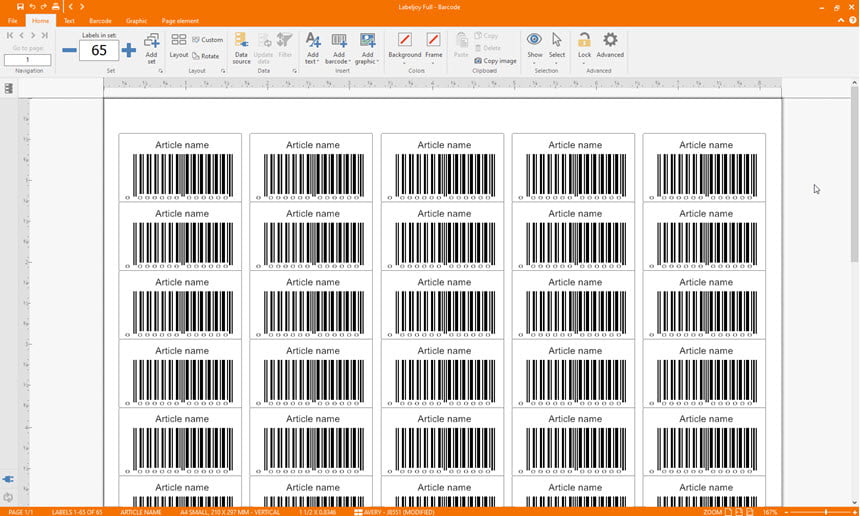Copy the label as image

pyautogui.click(x=495, y=61)
